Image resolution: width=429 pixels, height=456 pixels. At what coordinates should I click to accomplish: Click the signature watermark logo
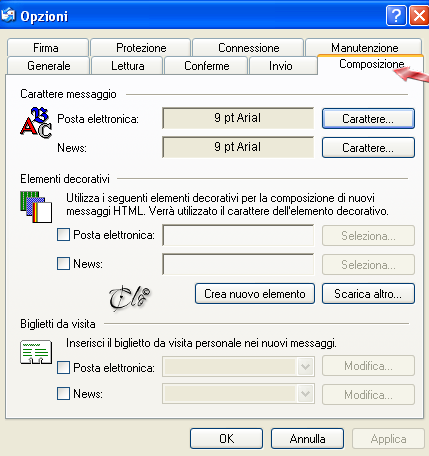tap(129, 297)
